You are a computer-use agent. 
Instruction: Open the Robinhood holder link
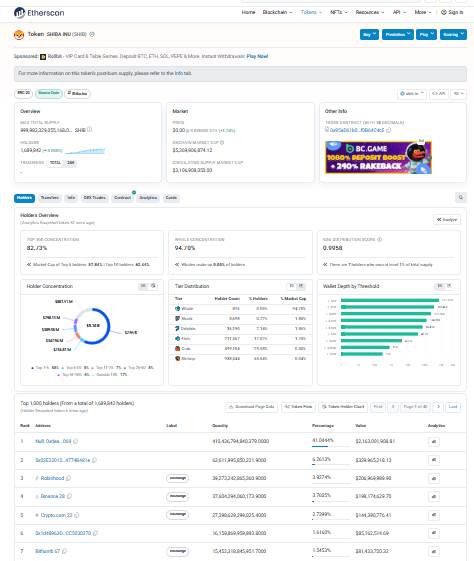52,478
